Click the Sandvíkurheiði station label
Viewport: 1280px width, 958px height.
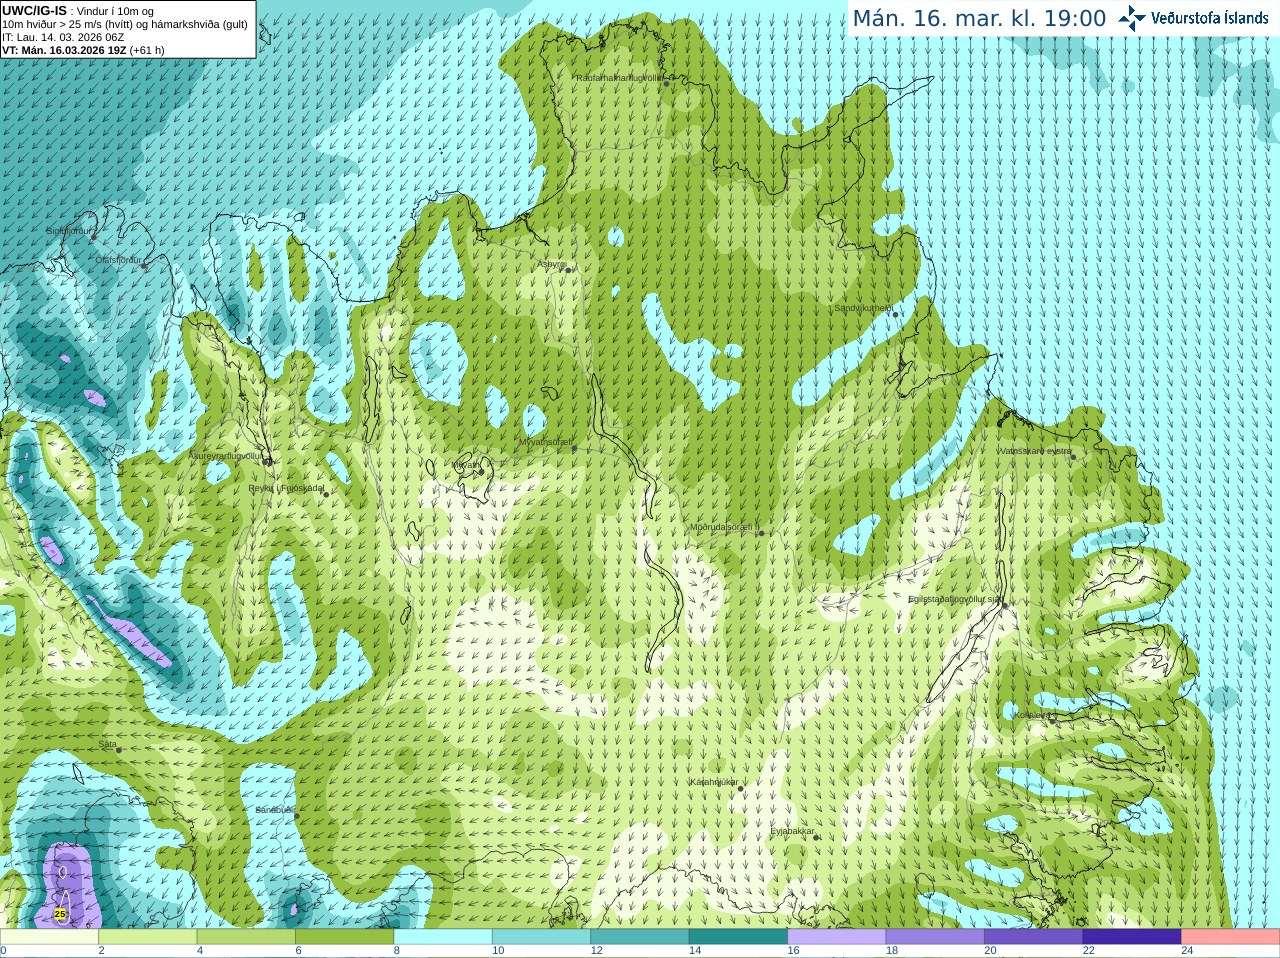tap(863, 308)
